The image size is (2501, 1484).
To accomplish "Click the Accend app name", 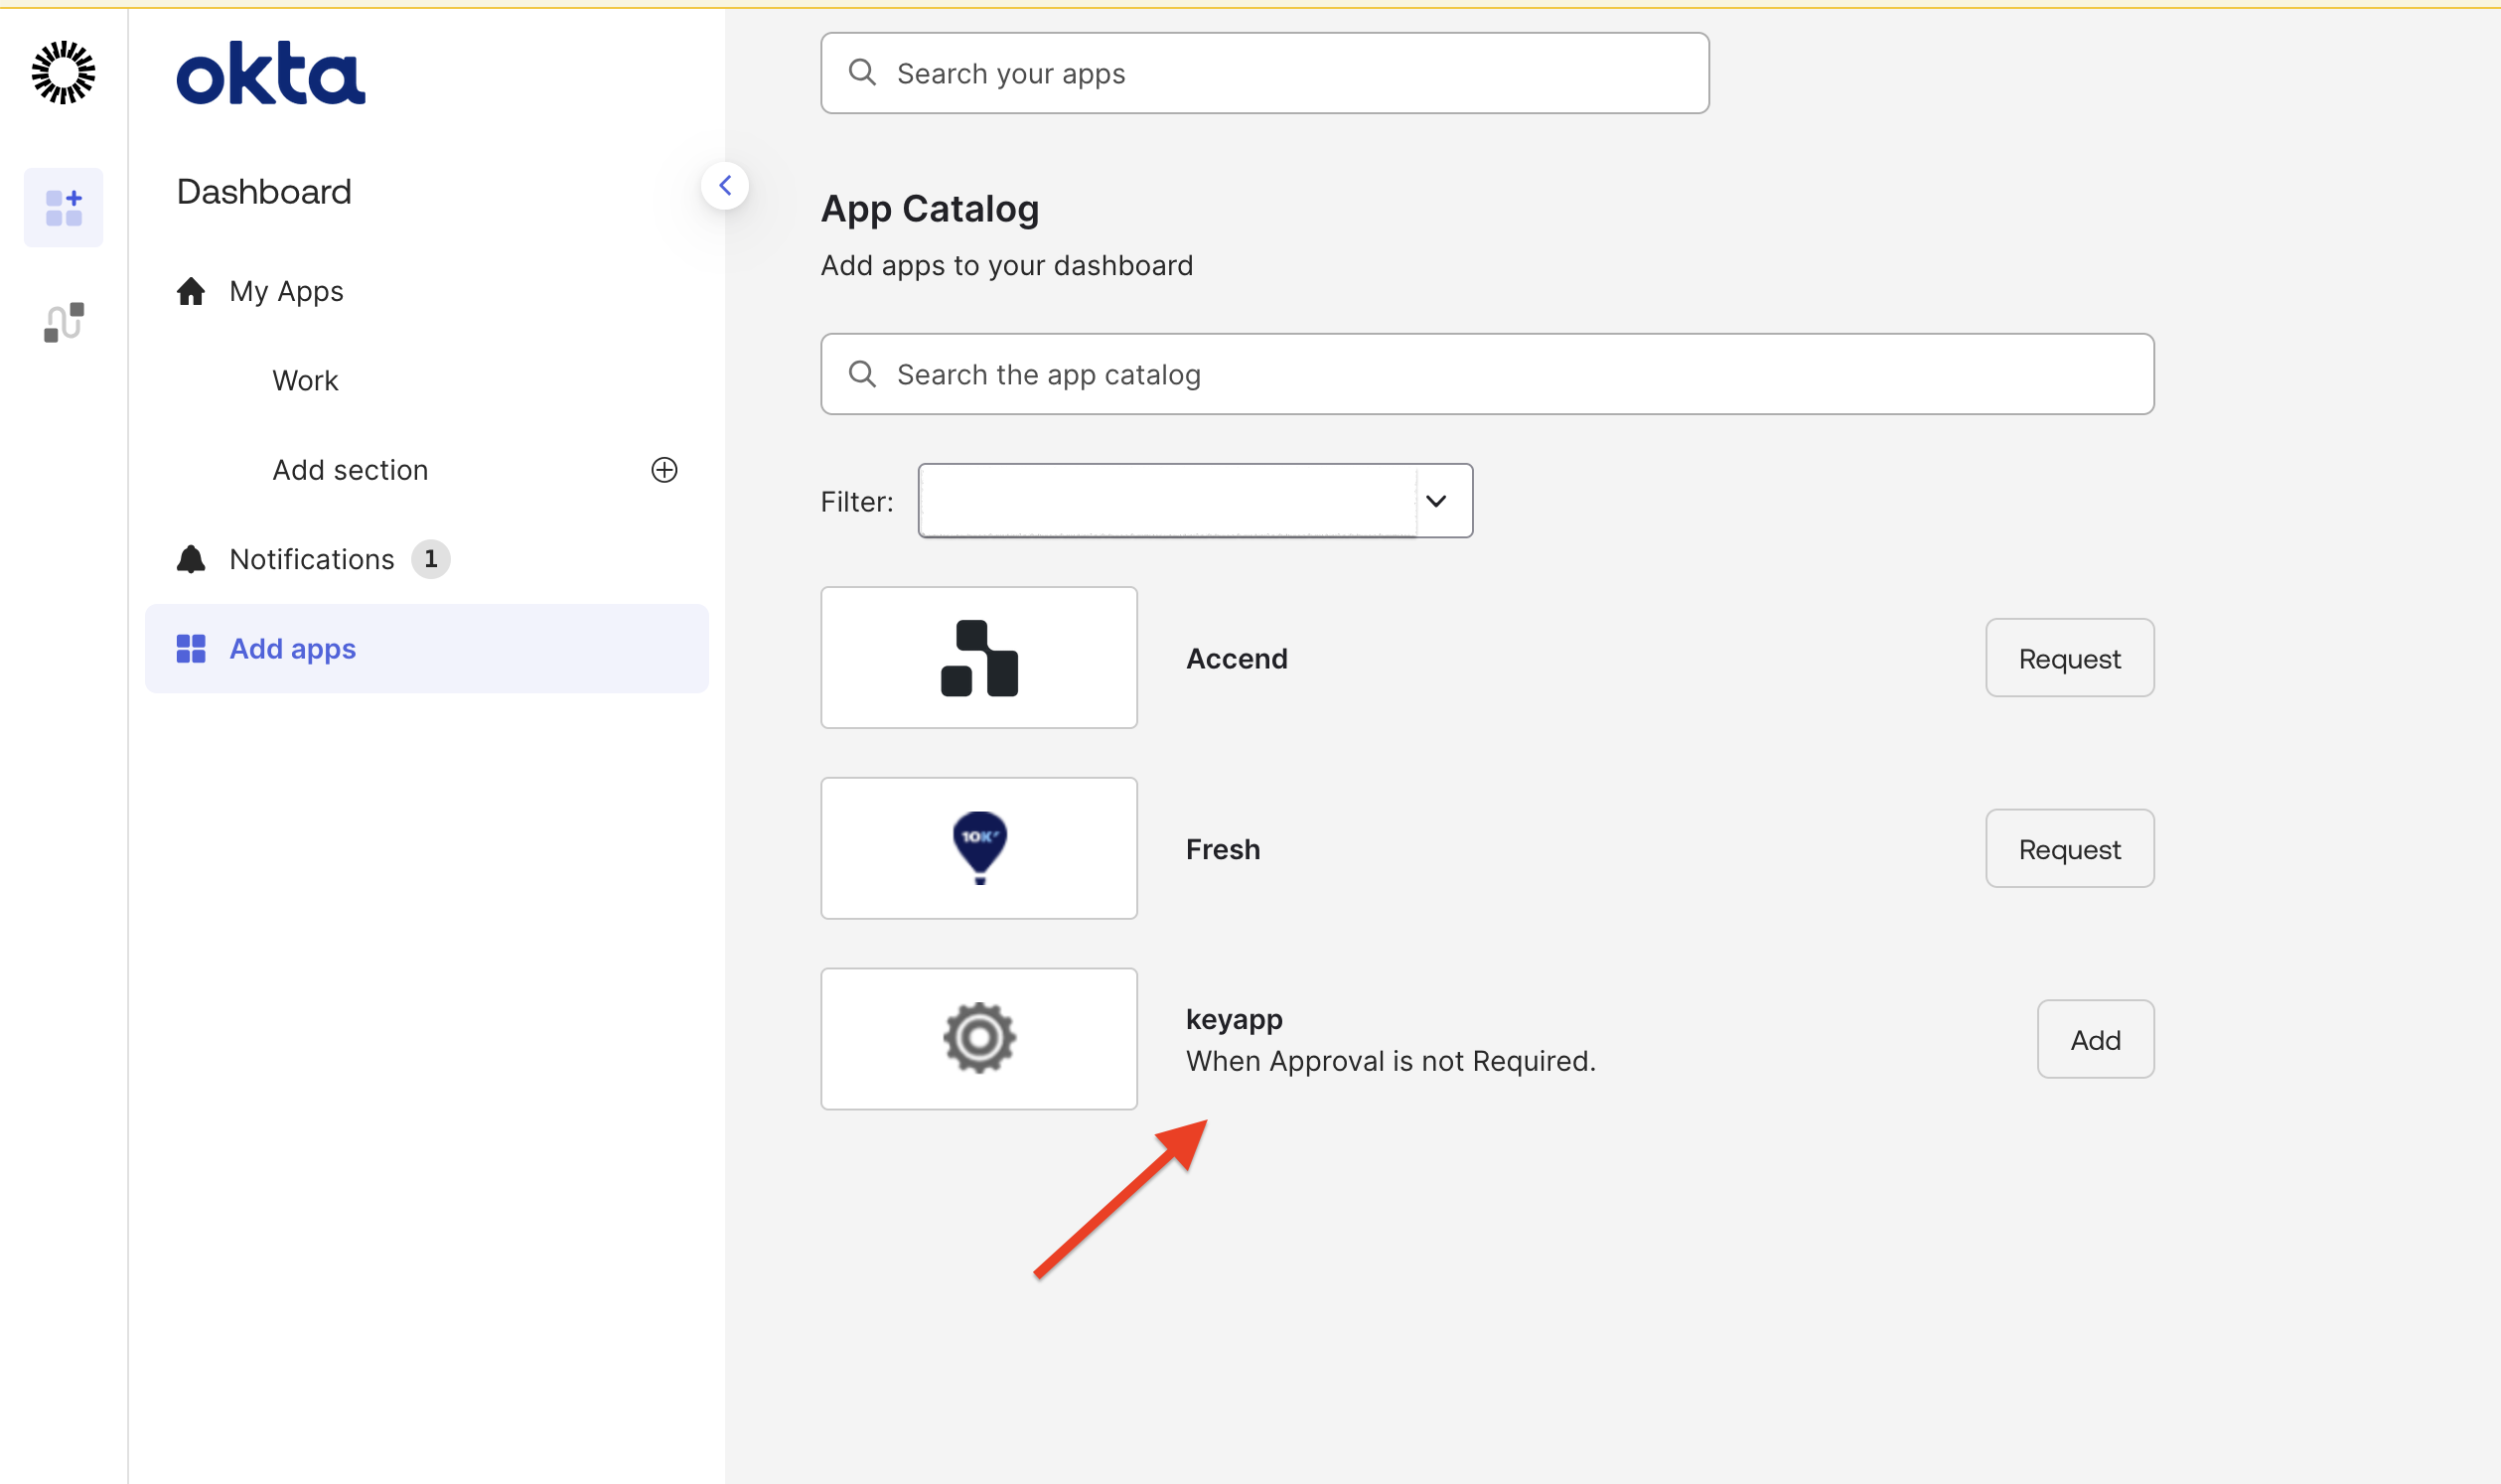I will click(1237, 659).
